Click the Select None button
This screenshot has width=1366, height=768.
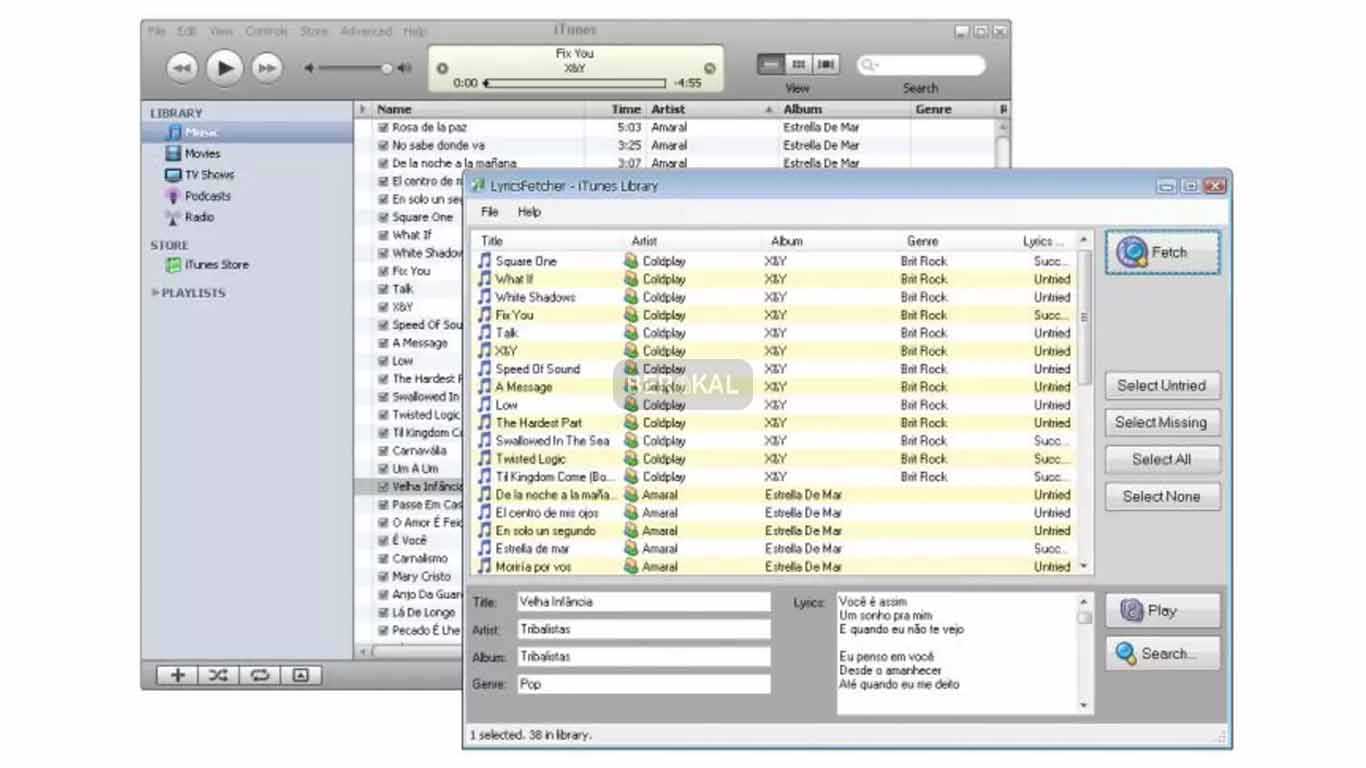tap(1163, 497)
